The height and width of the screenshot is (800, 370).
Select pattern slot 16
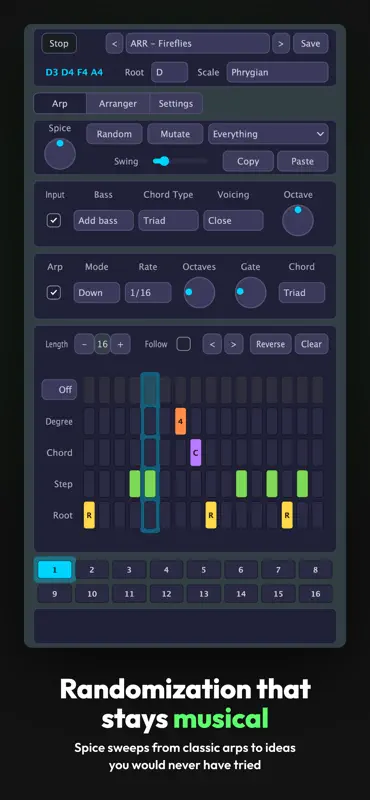[315, 594]
